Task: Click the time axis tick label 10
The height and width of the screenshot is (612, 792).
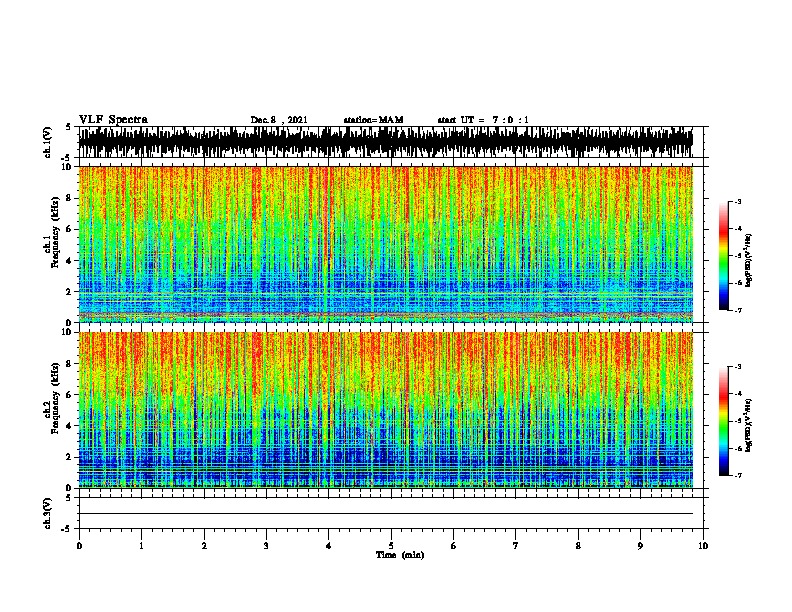Action: (x=703, y=546)
